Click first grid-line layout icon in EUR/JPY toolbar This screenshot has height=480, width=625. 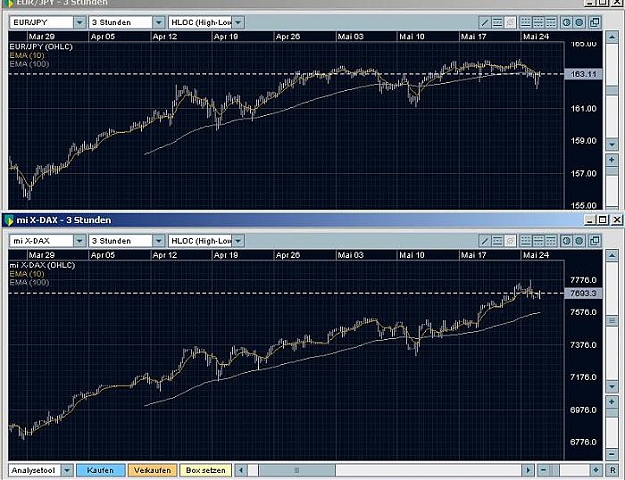point(526,22)
